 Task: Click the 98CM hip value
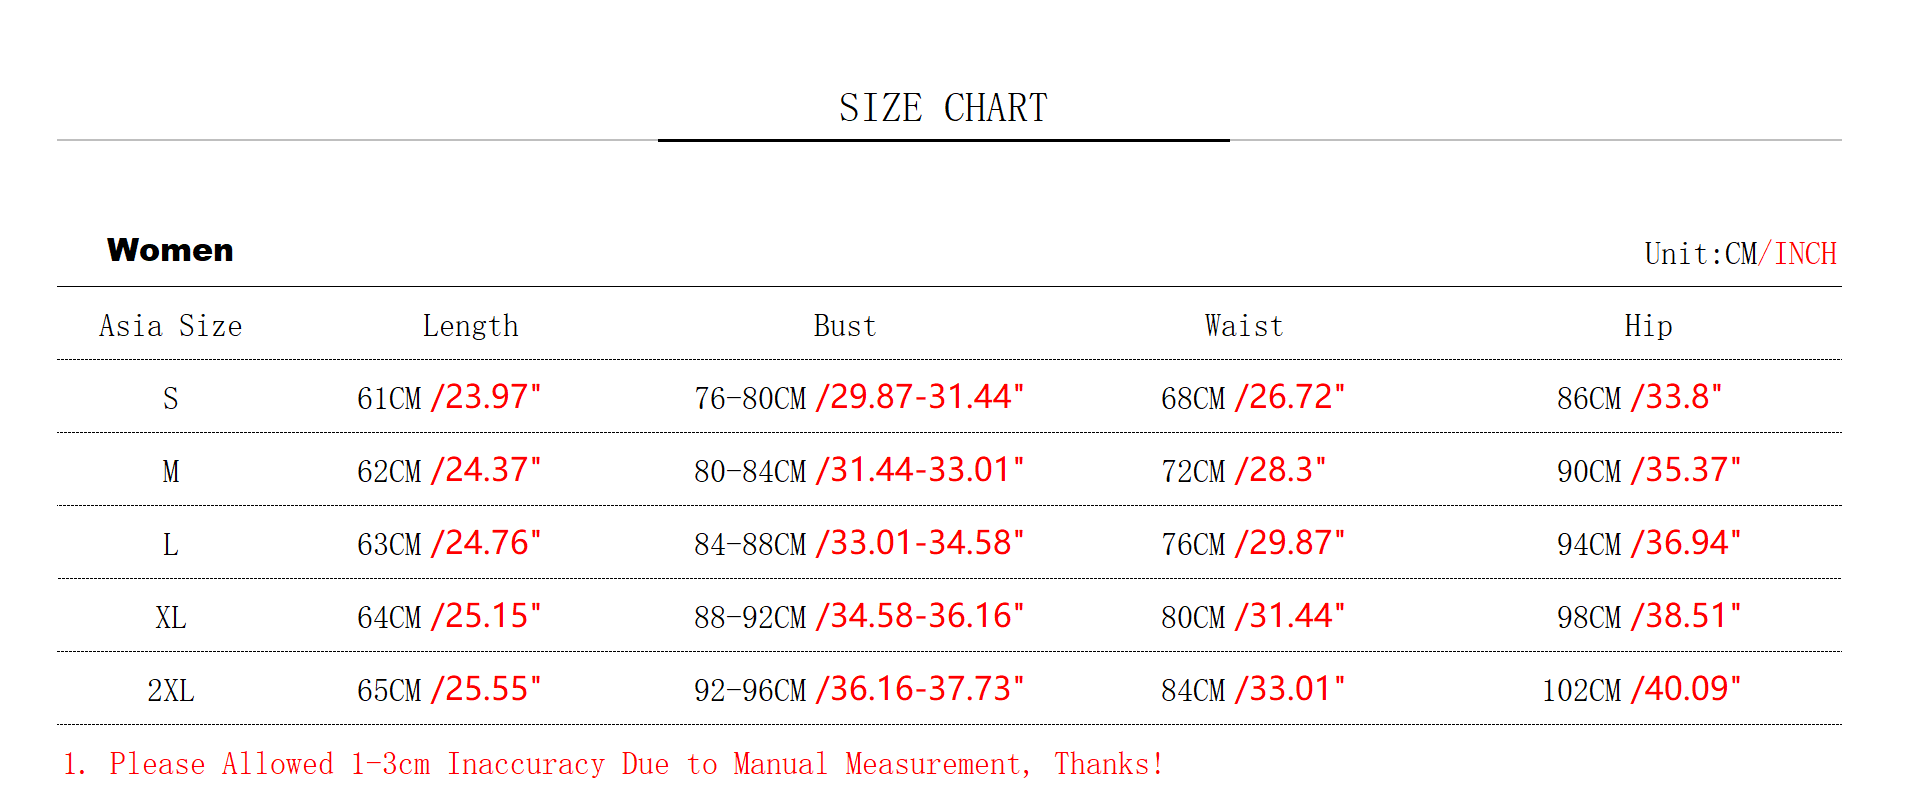point(1589,618)
